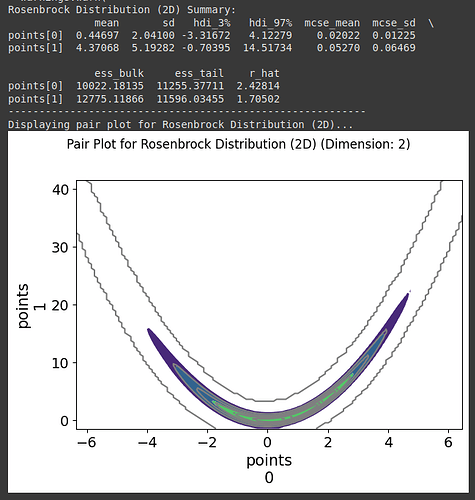The height and width of the screenshot is (500, 475).
Task: Click the y-axis tick label 40
Action: click(60, 190)
